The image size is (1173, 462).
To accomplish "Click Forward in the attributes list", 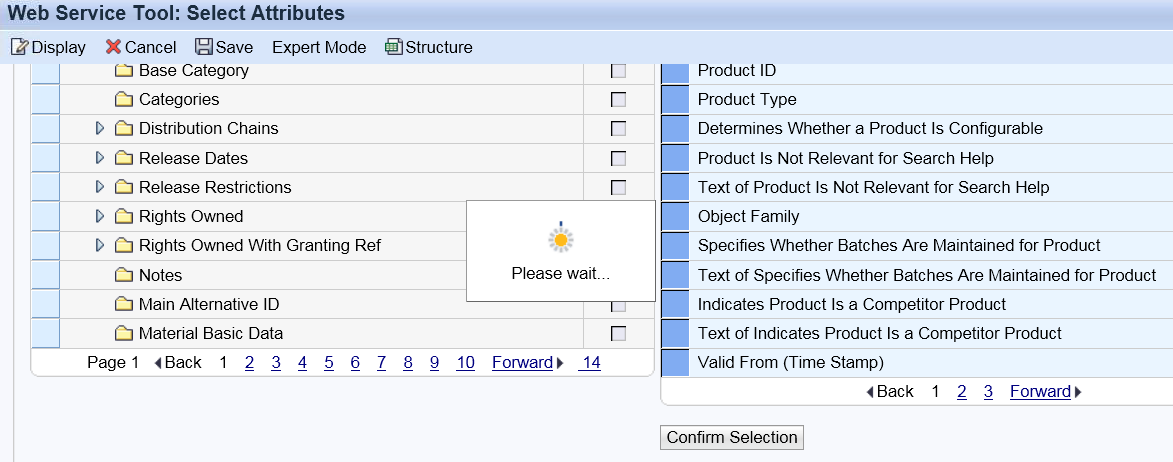I will pyautogui.click(x=1046, y=392).
